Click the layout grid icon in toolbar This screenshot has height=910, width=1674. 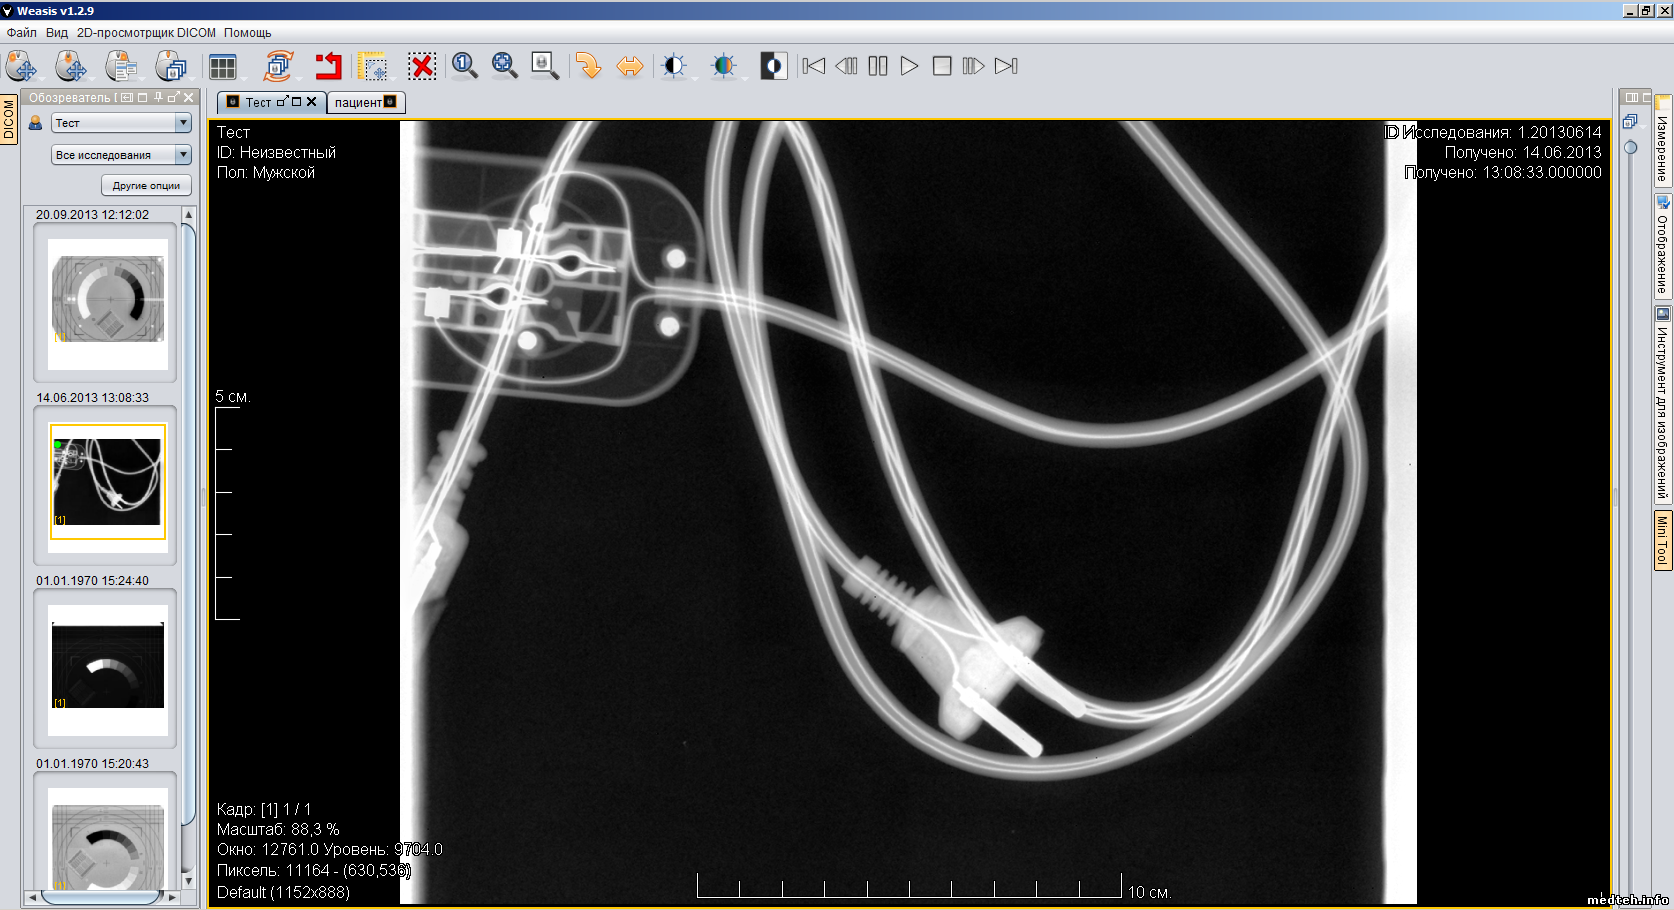click(222, 67)
